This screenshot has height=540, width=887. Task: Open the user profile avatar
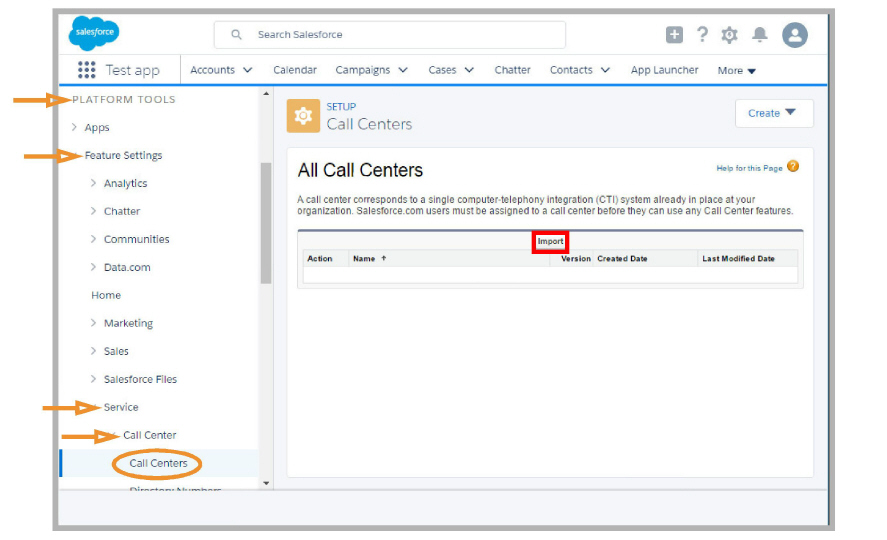coord(794,35)
